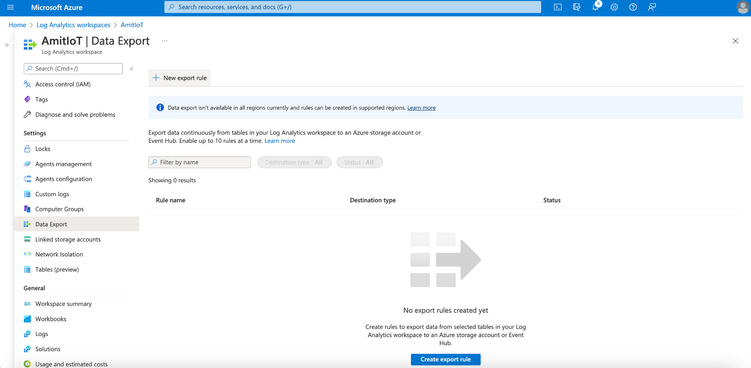Open the Directories and subscriptions filter icon
The image size is (751, 368).
coord(577,7)
